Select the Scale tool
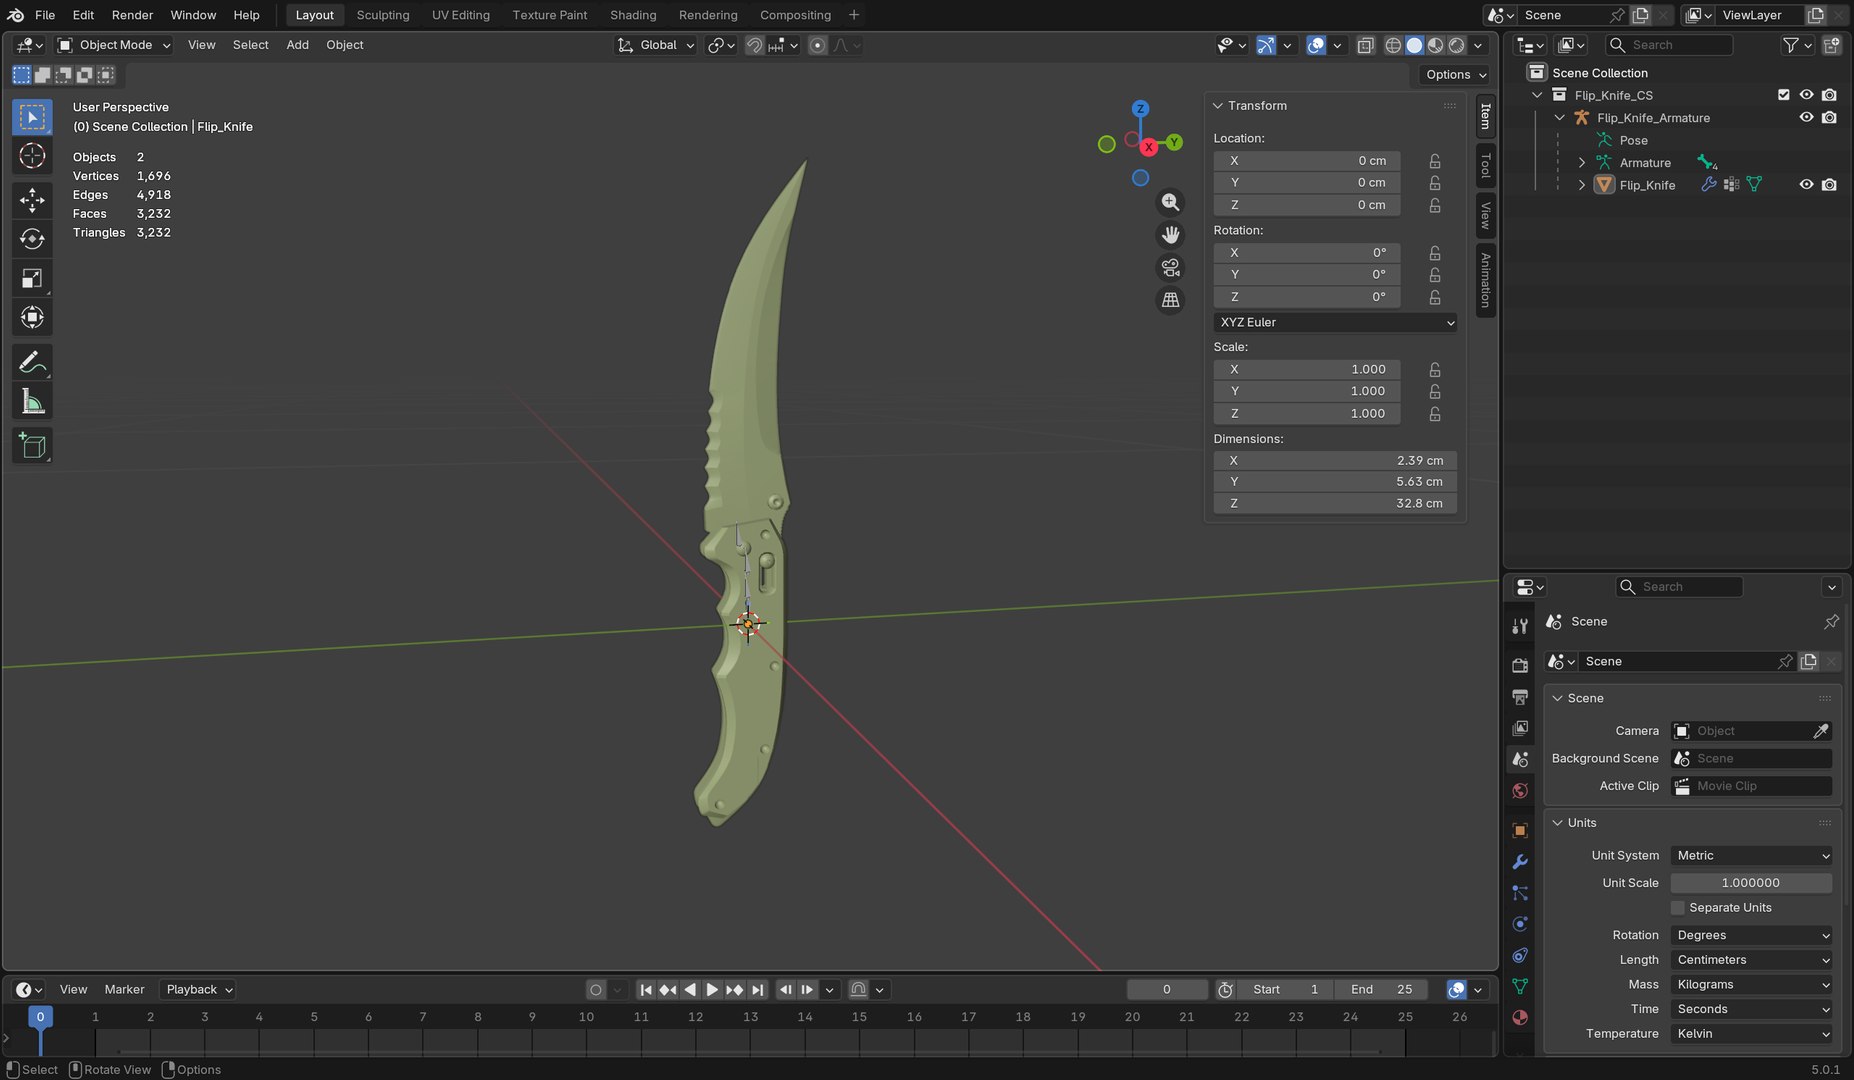This screenshot has height=1080, width=1854. click(32, 279)
